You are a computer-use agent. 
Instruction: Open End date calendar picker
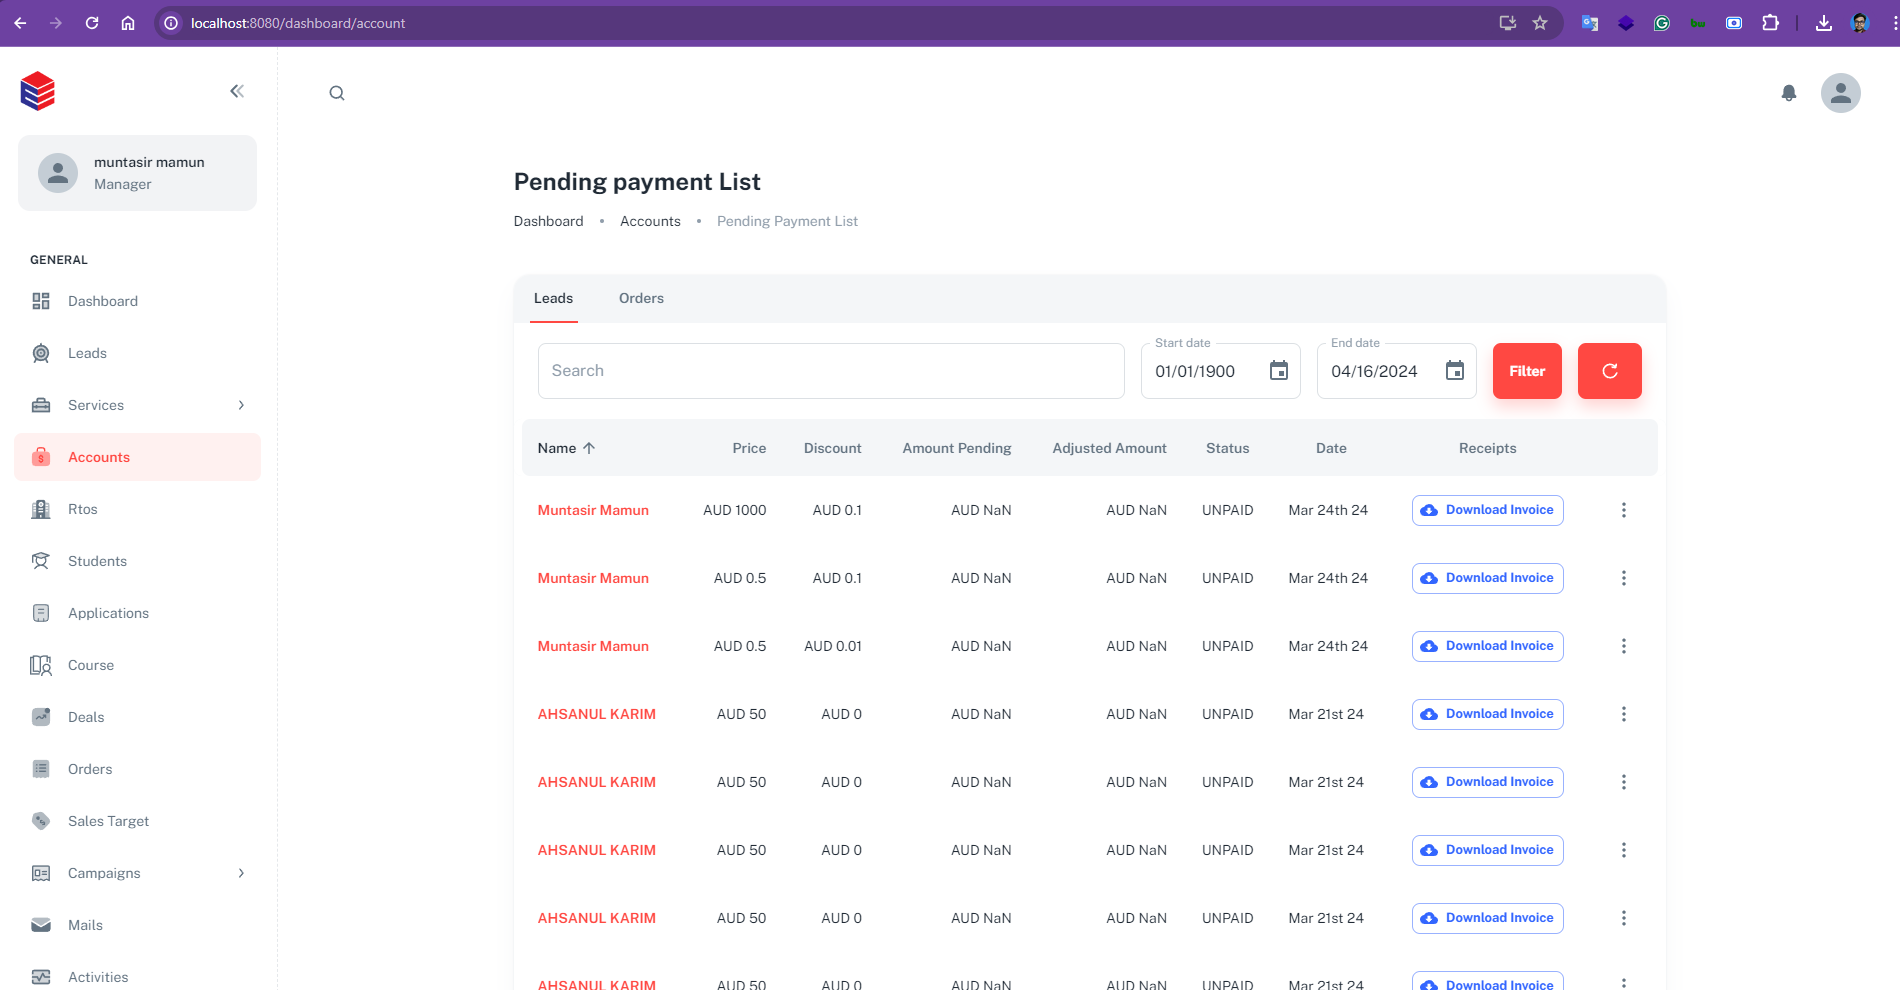pyautogui.click(x=1454, y=371)
